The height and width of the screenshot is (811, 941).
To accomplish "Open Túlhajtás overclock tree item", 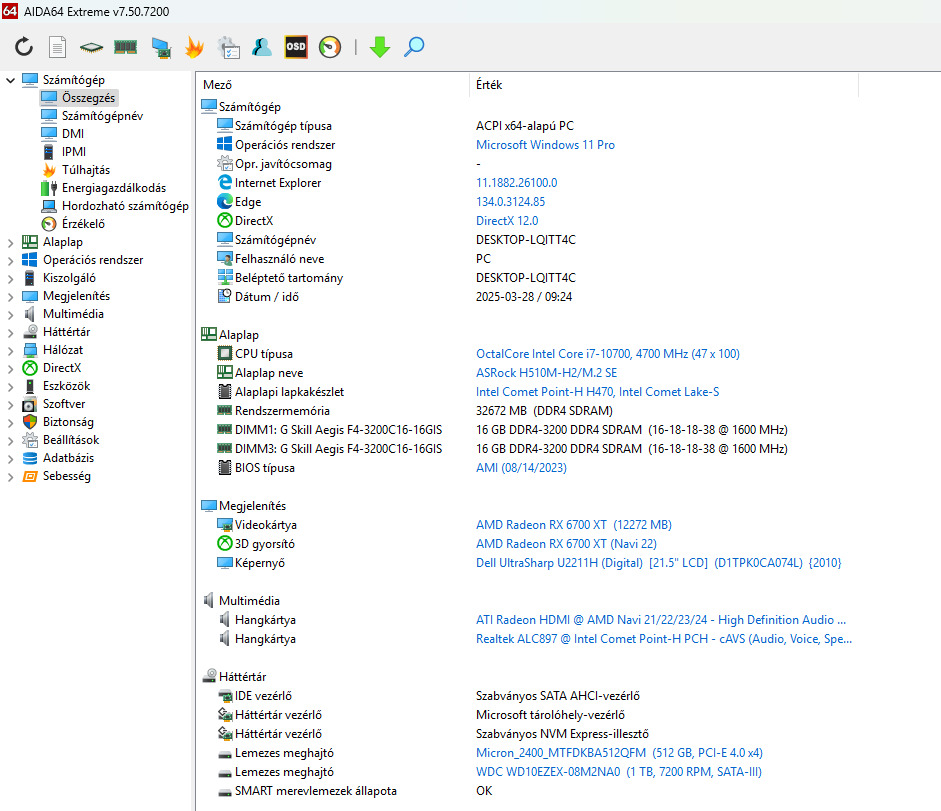I will (x=86, y=170).
